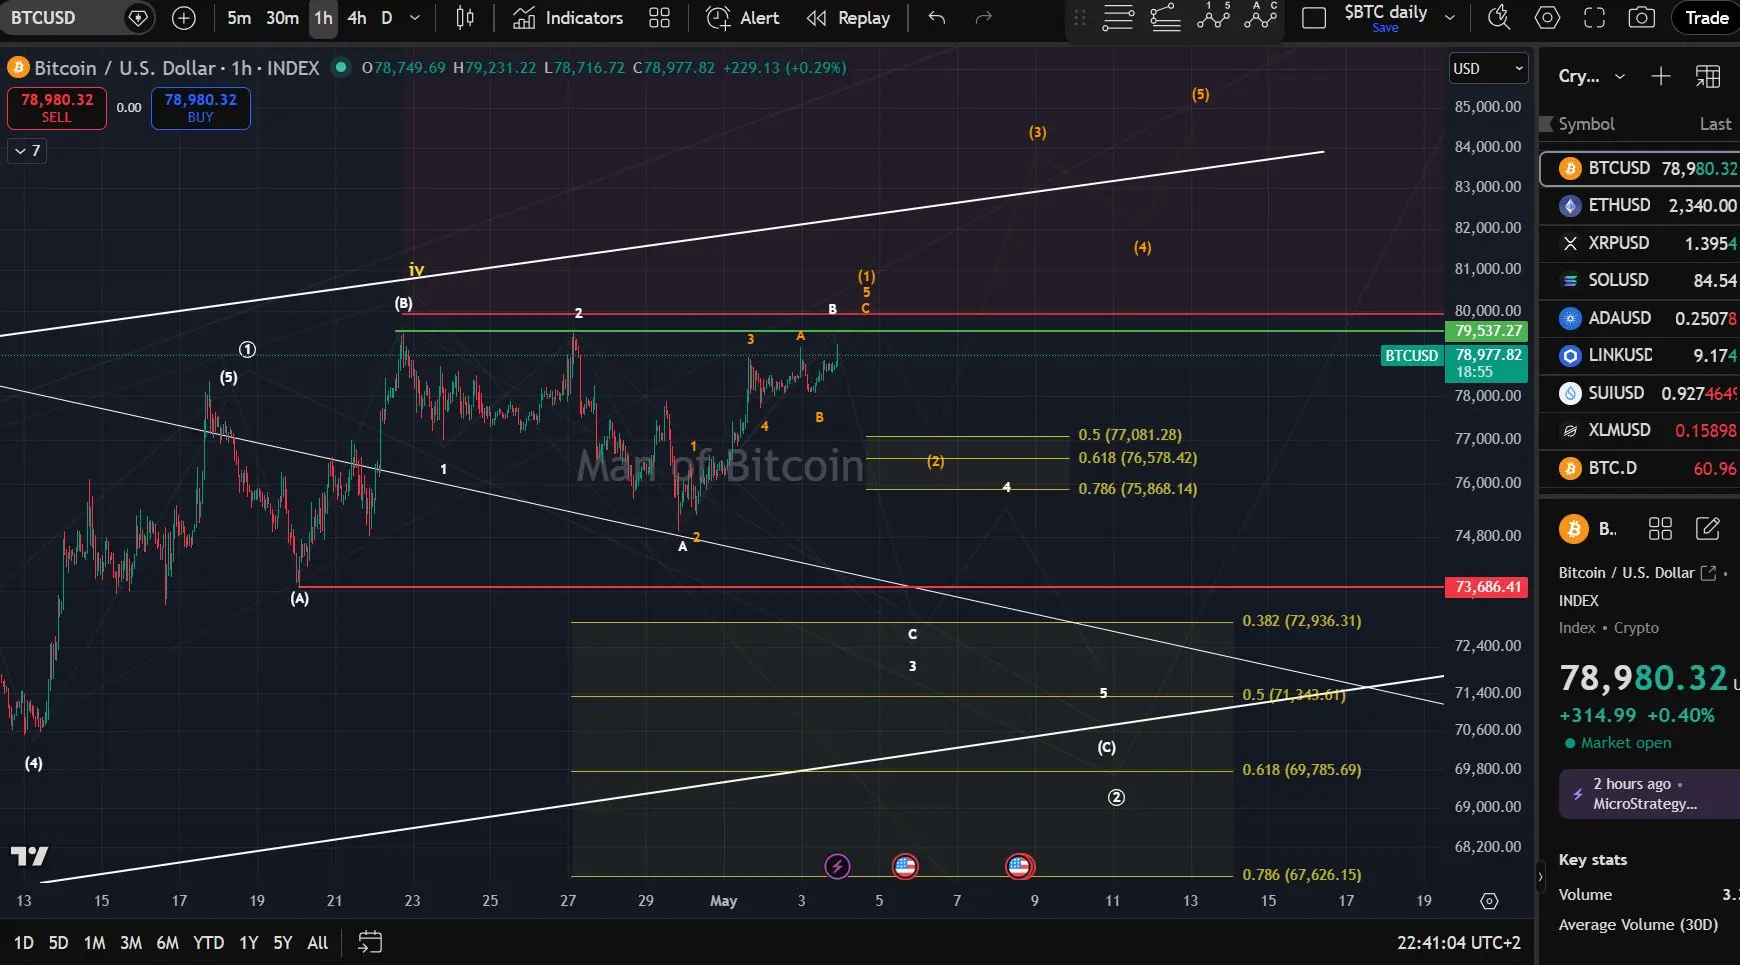Click the redo arrow in the top toolbar

pos(984,18)
